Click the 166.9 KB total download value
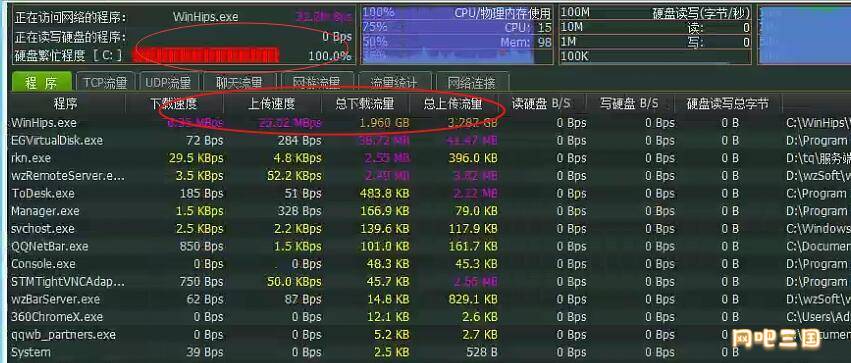This screenshot has width=851, height=363. point(384,211)
